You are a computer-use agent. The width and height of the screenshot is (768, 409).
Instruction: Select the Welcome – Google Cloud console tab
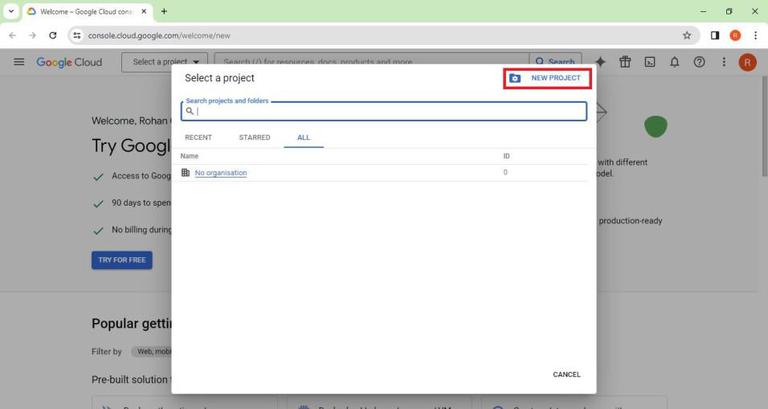pos(88,12)
